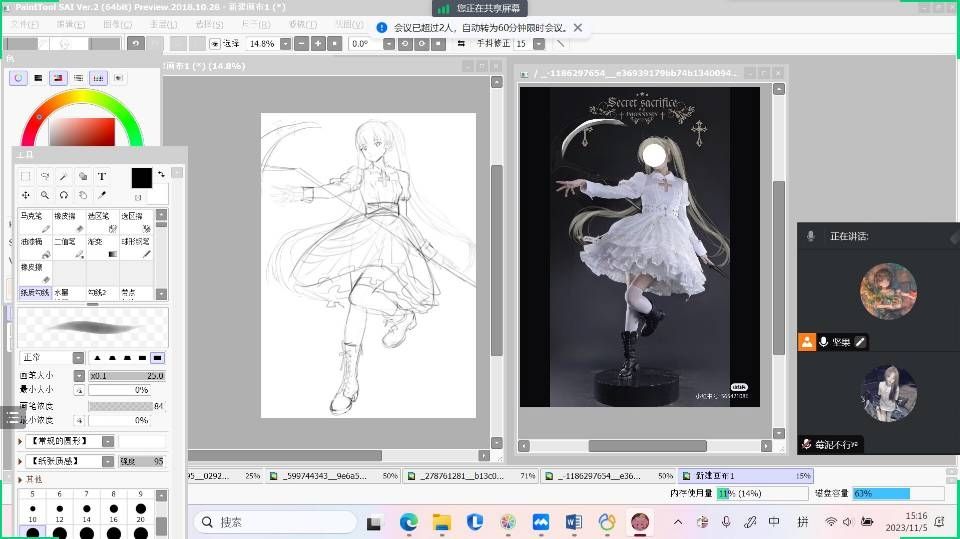Click the undo button in toolbar
Image resolution: width=960 pixels, height=539 pixels.
click(136, 43)
